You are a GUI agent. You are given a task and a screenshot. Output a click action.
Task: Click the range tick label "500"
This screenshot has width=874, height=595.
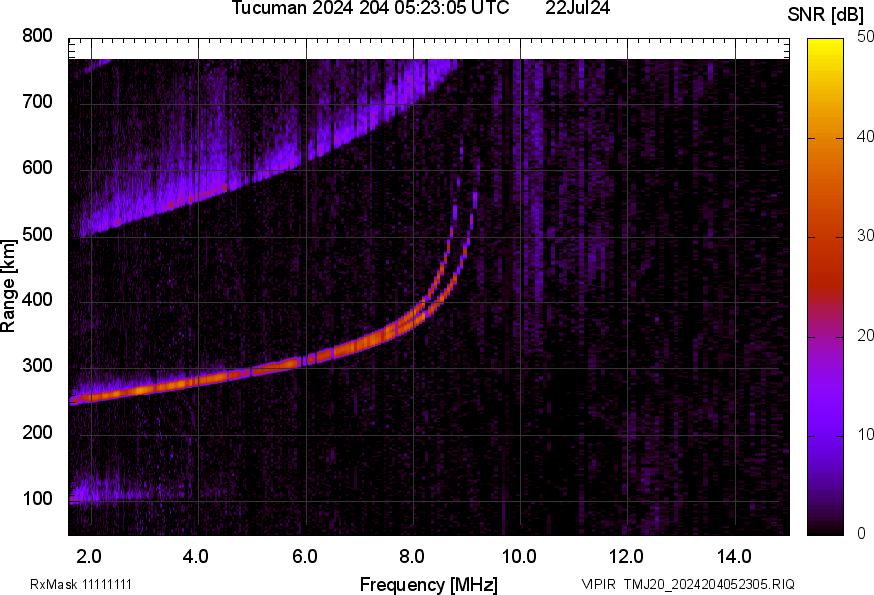37,234
